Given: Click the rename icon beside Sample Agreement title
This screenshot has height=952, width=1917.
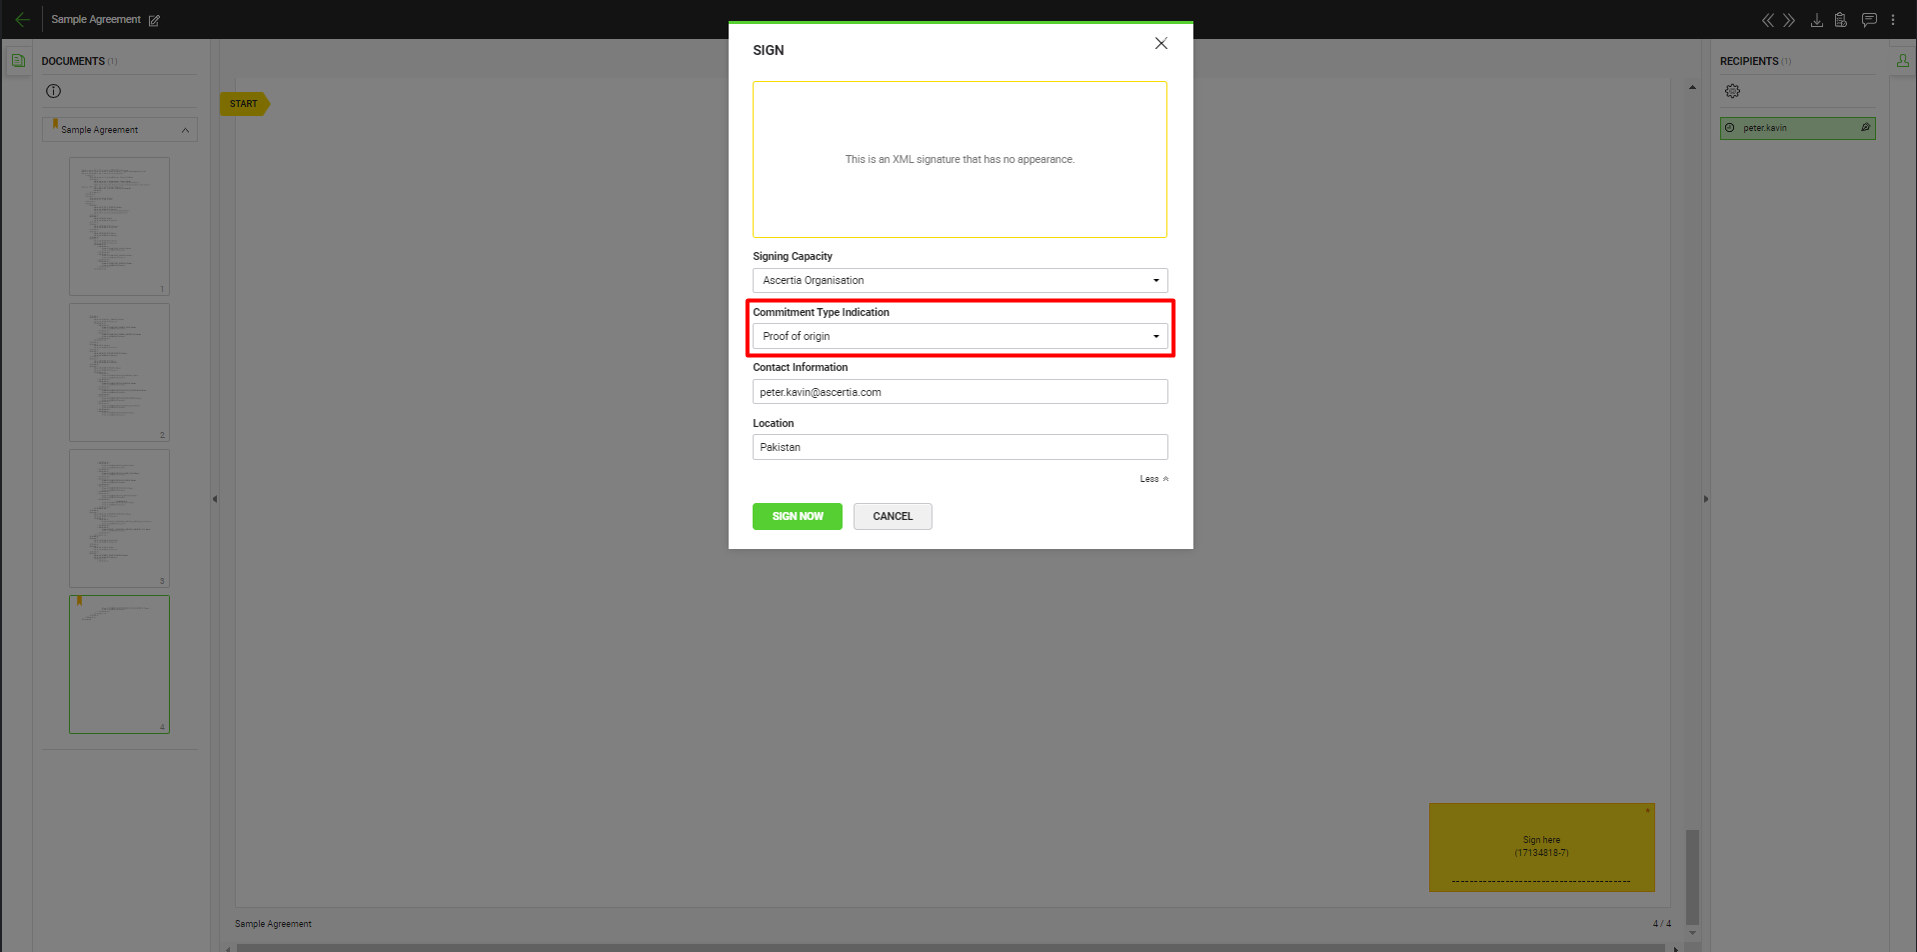Looking at the screenshot, I should [x=154, y=20].
